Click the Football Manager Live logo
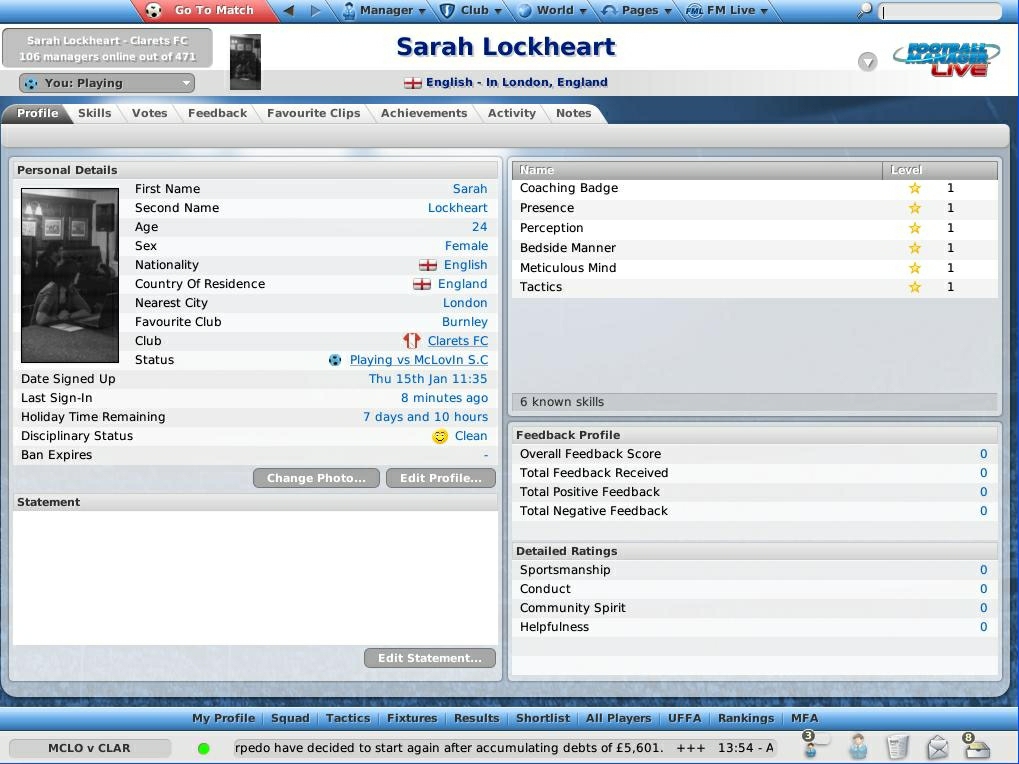 coord(948,56)
